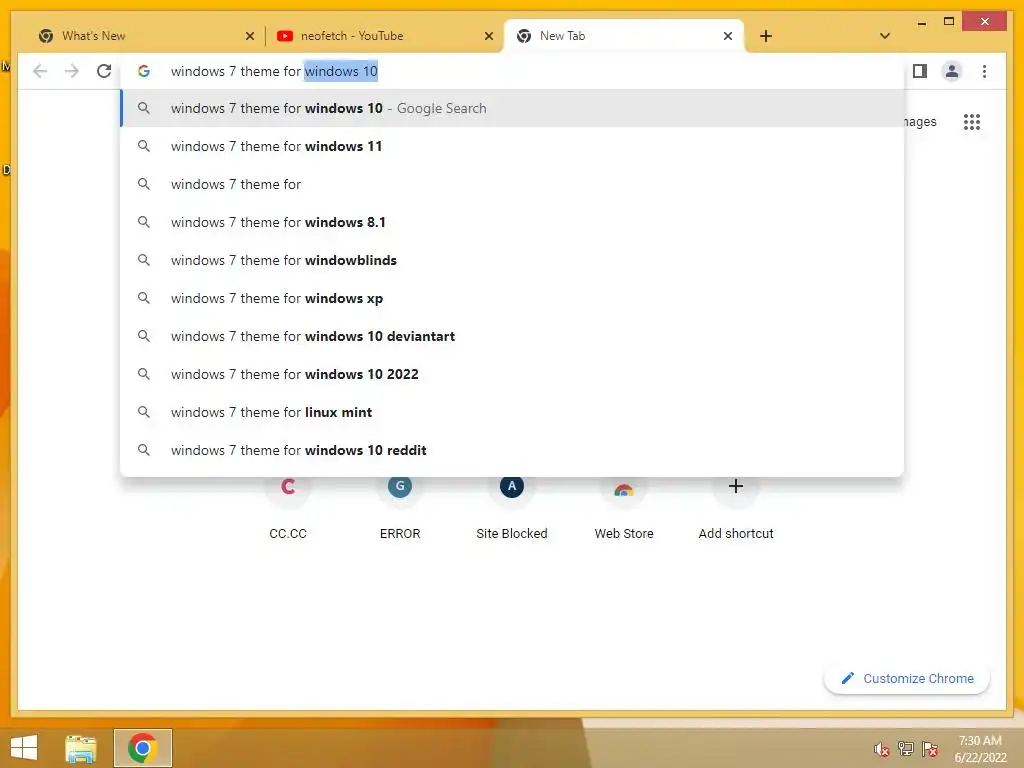Select suggestion windows 7 theme for windows 8.1
Image resolution: width=1024 pixels, height=768 pixels.
click(x=513, y=222)
